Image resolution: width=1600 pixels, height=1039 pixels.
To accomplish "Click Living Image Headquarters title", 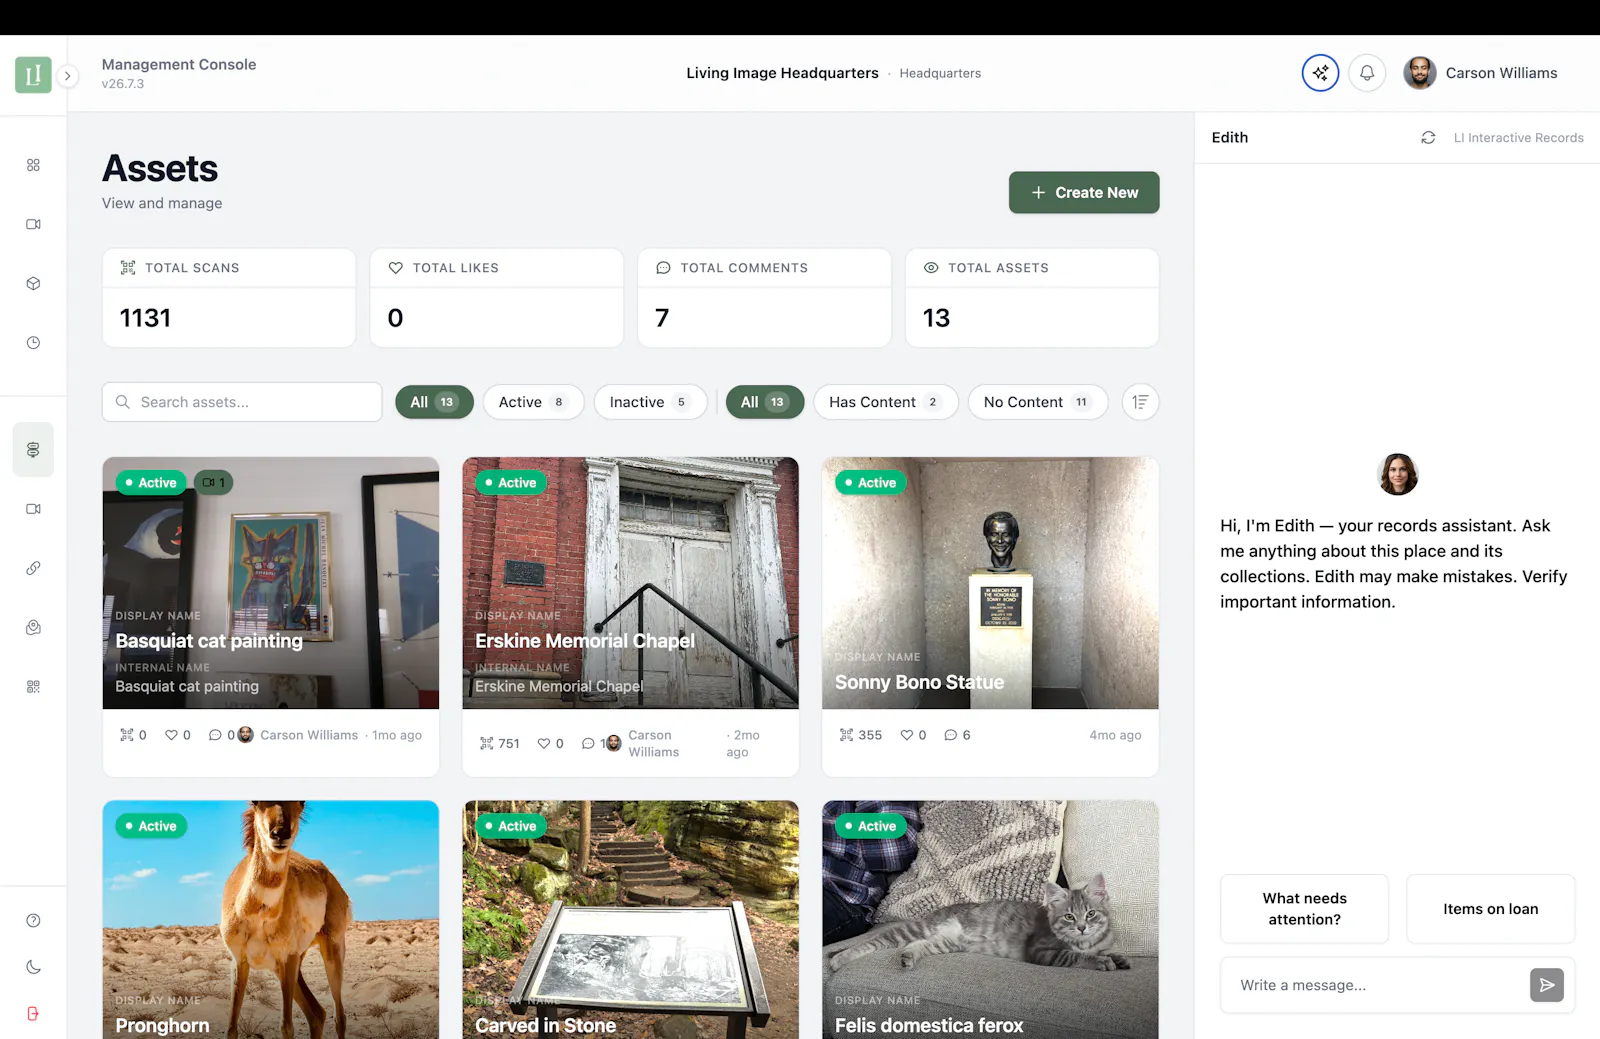I will [x=782, y=73].
